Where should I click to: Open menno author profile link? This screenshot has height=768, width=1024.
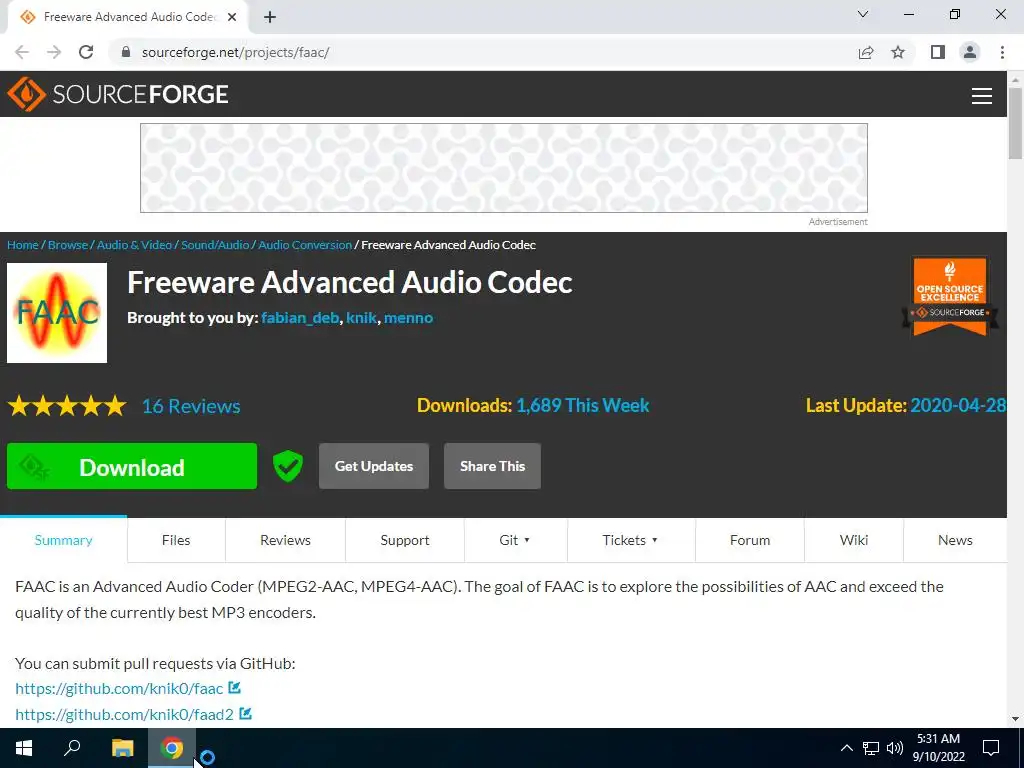408,317
